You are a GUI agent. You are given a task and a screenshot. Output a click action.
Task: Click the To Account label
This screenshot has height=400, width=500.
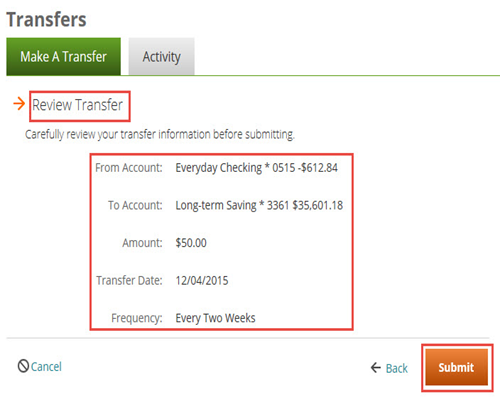(x=135, y=205)
